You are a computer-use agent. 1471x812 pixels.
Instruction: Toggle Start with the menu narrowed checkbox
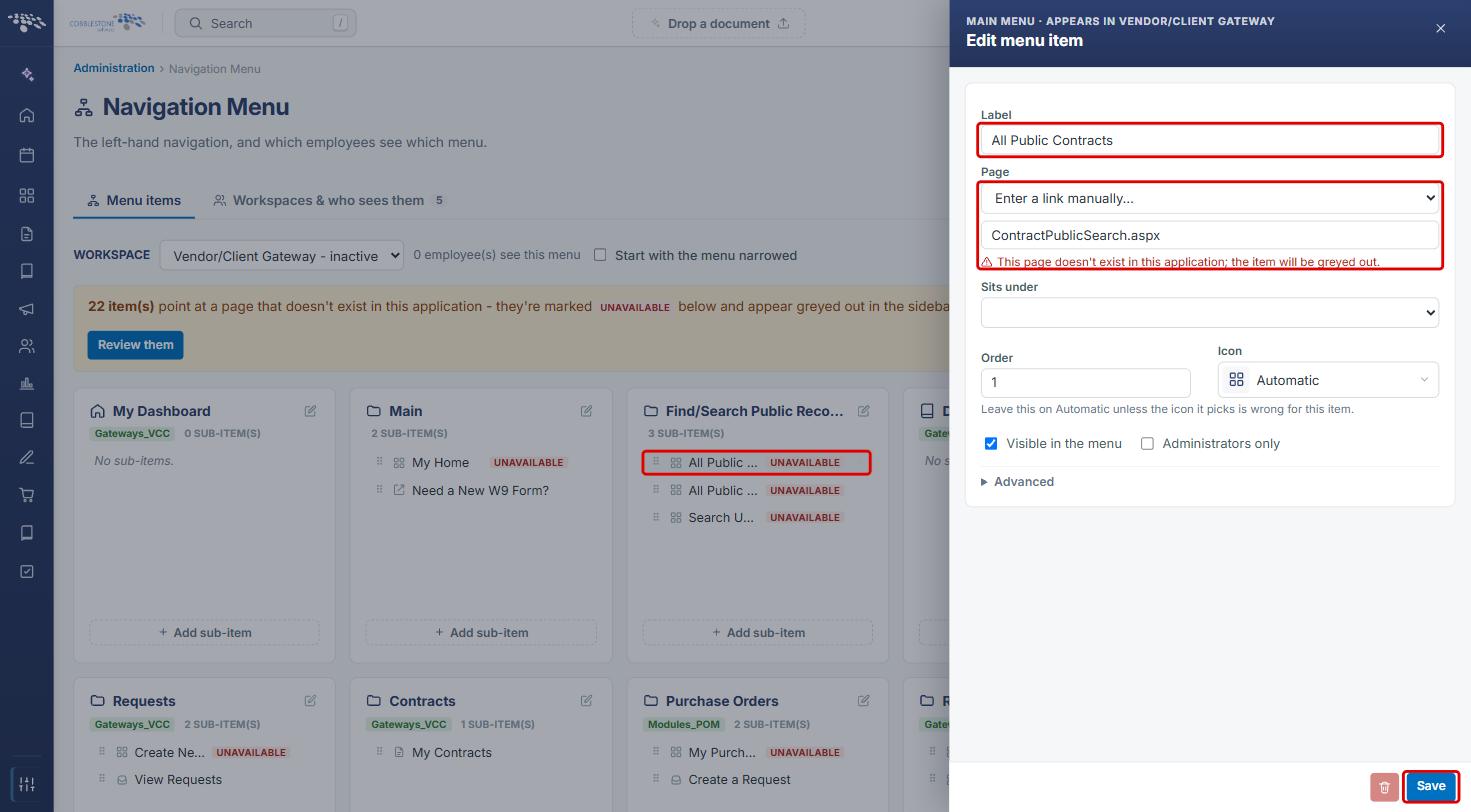600,255
